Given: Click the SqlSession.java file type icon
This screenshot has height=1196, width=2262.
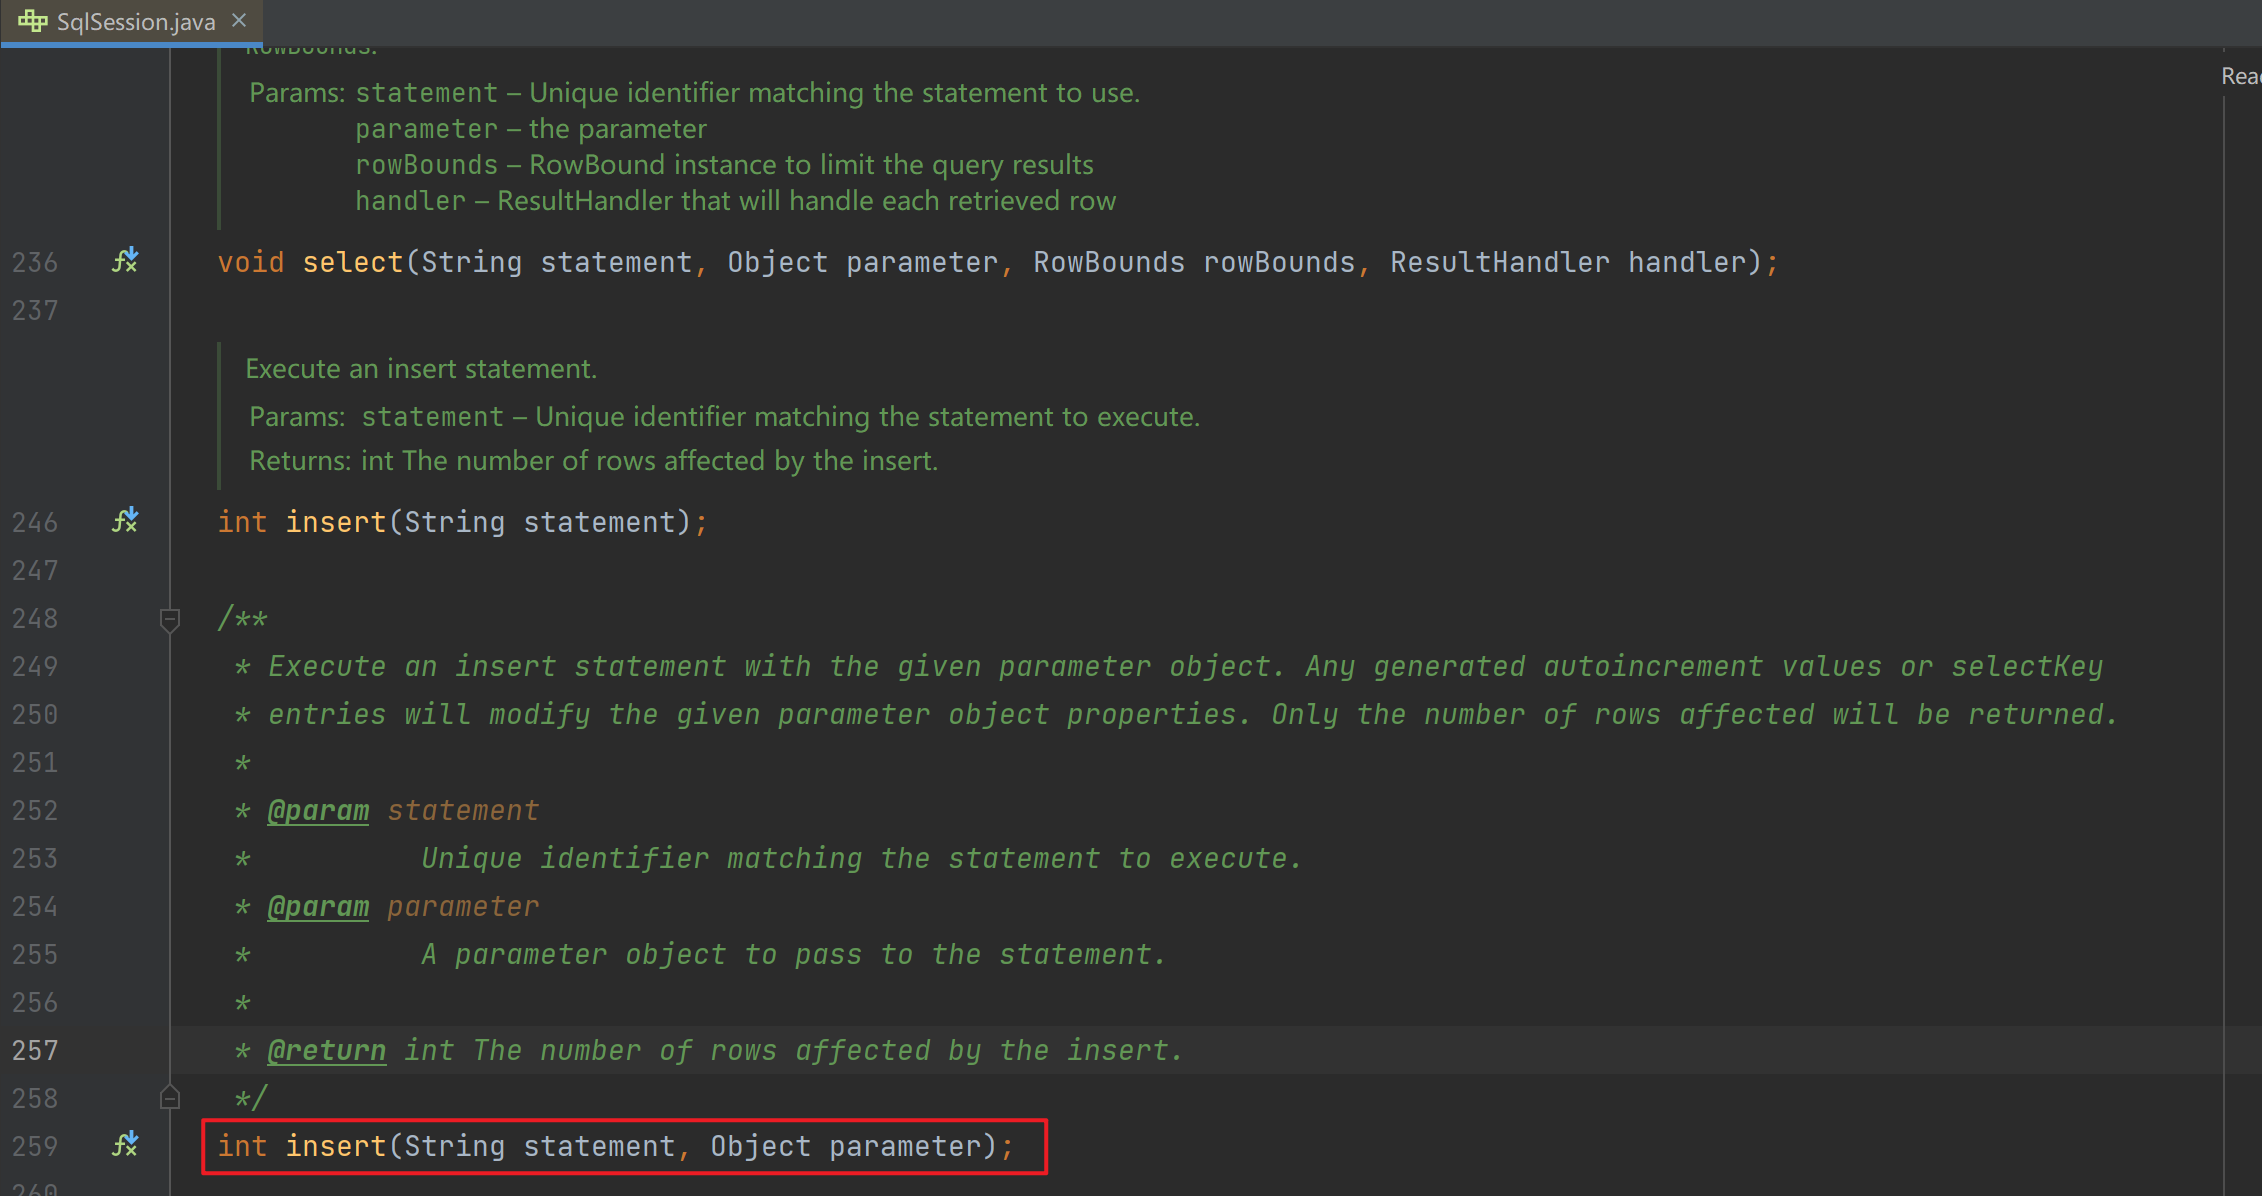Looking at the screenshot, I should [x=32, y=21].
